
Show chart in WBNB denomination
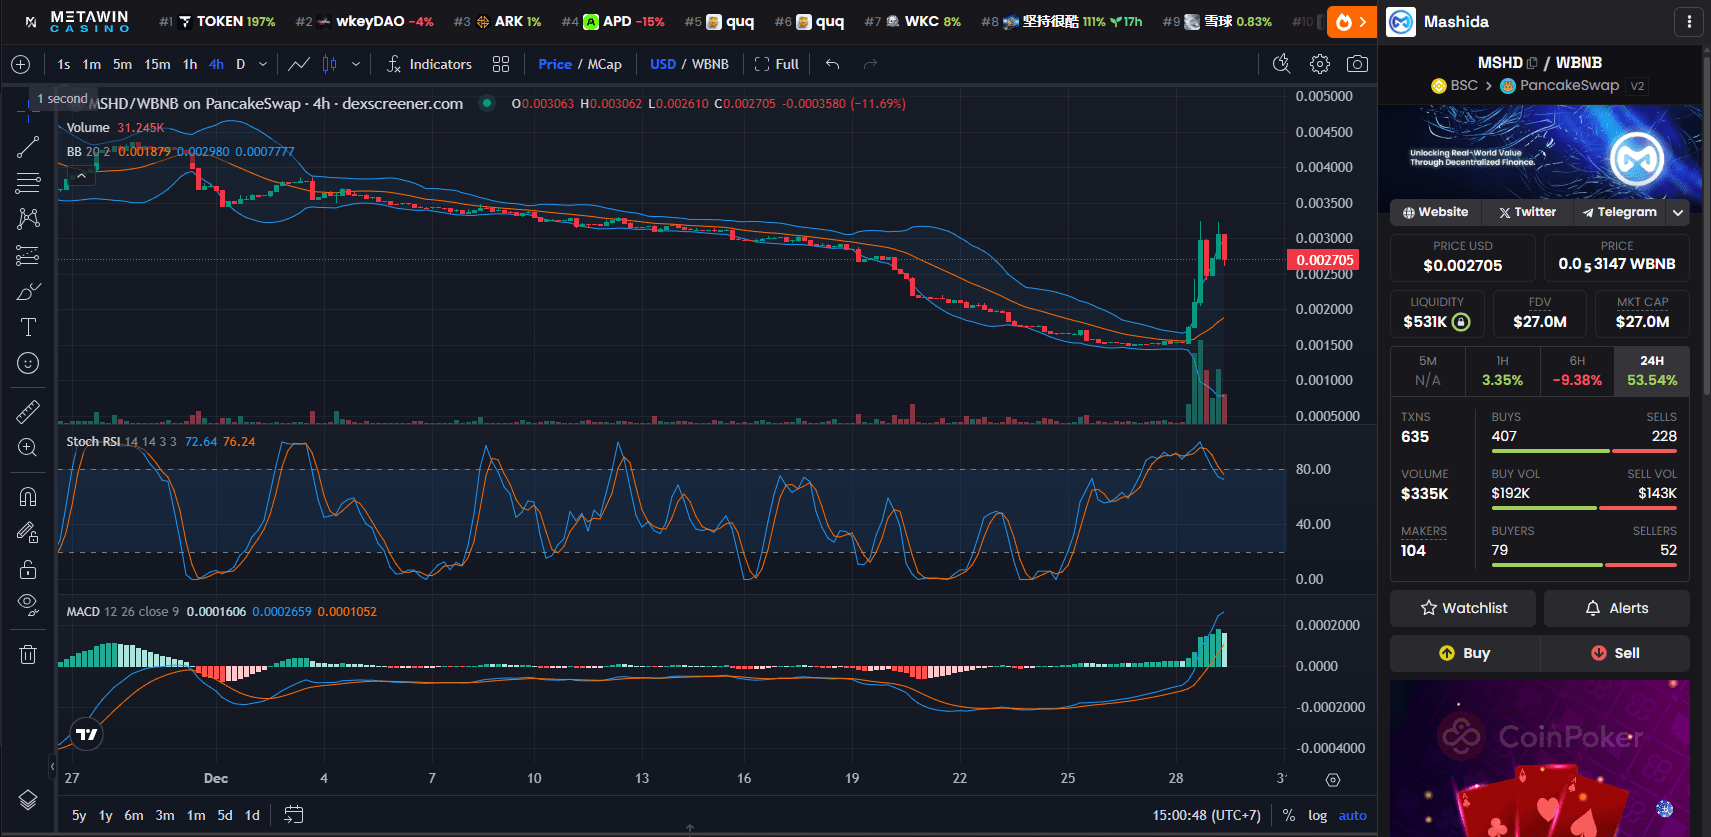710,64
